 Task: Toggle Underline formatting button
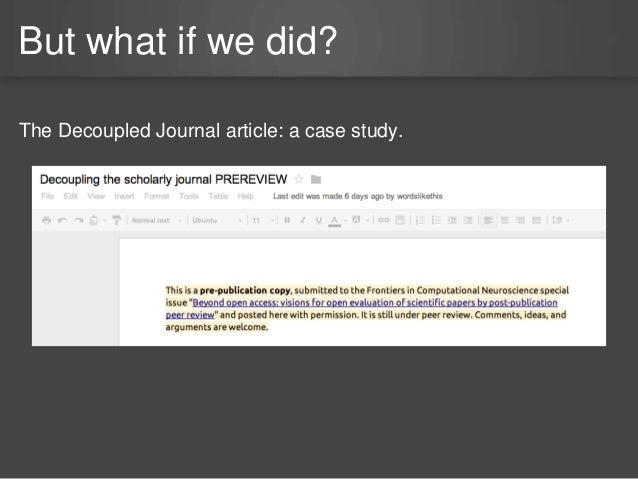point(319,220)
